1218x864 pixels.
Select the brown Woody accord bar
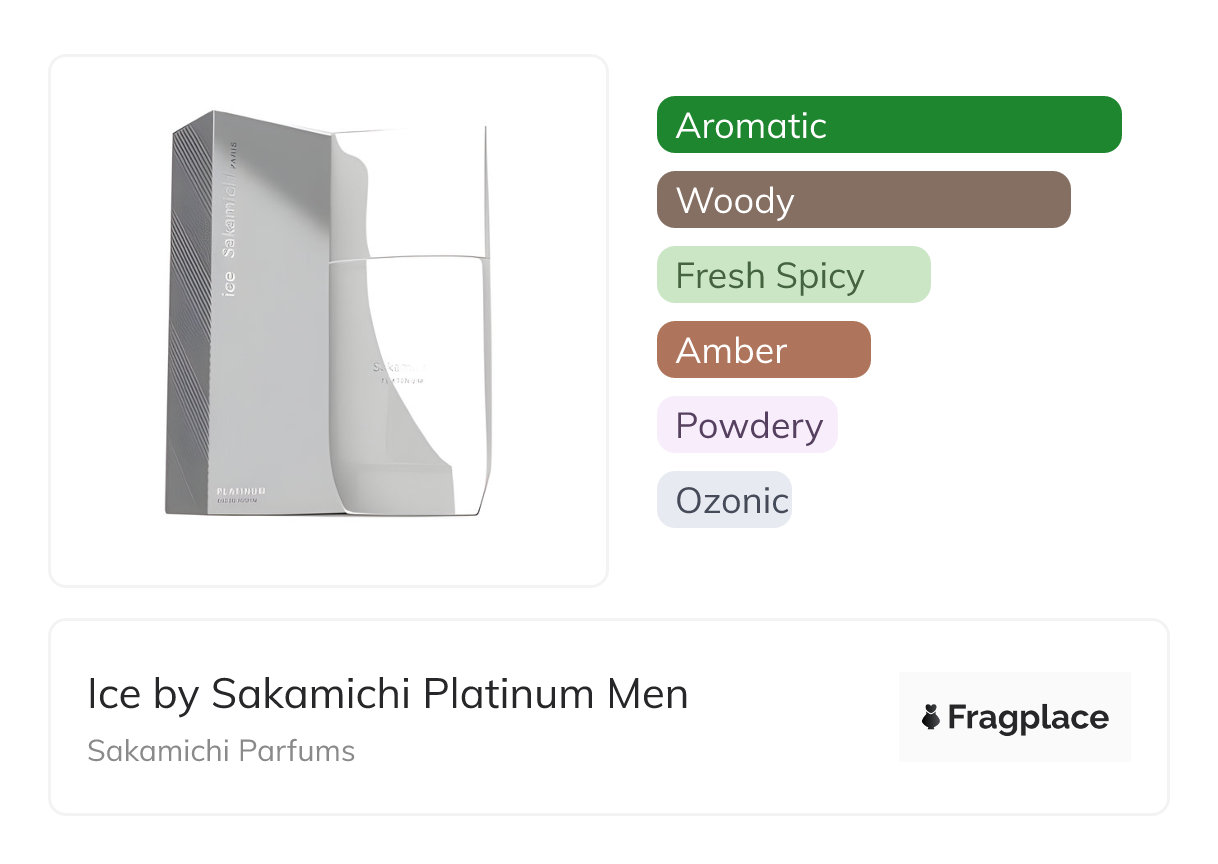tap(863, 200)
